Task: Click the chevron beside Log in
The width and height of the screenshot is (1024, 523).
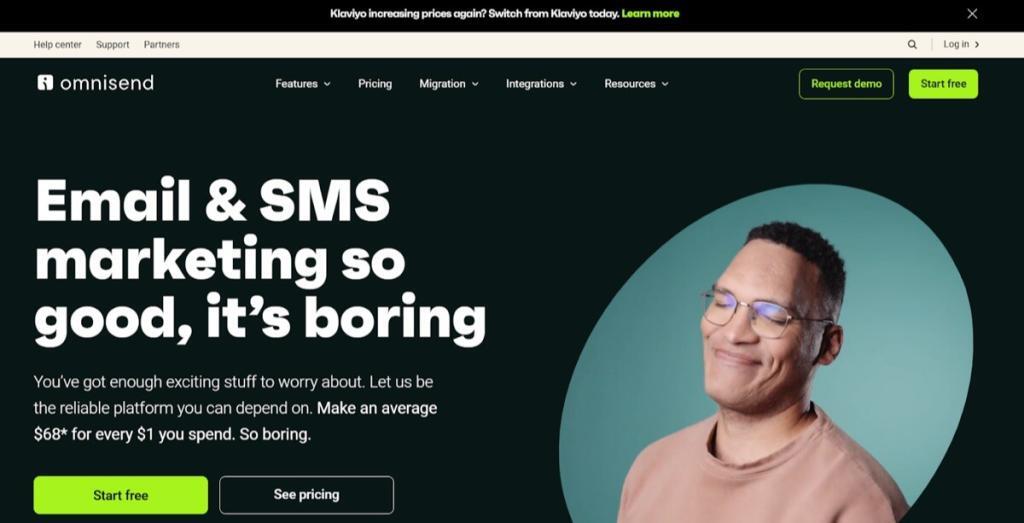Action: click(x=977, y=45)
